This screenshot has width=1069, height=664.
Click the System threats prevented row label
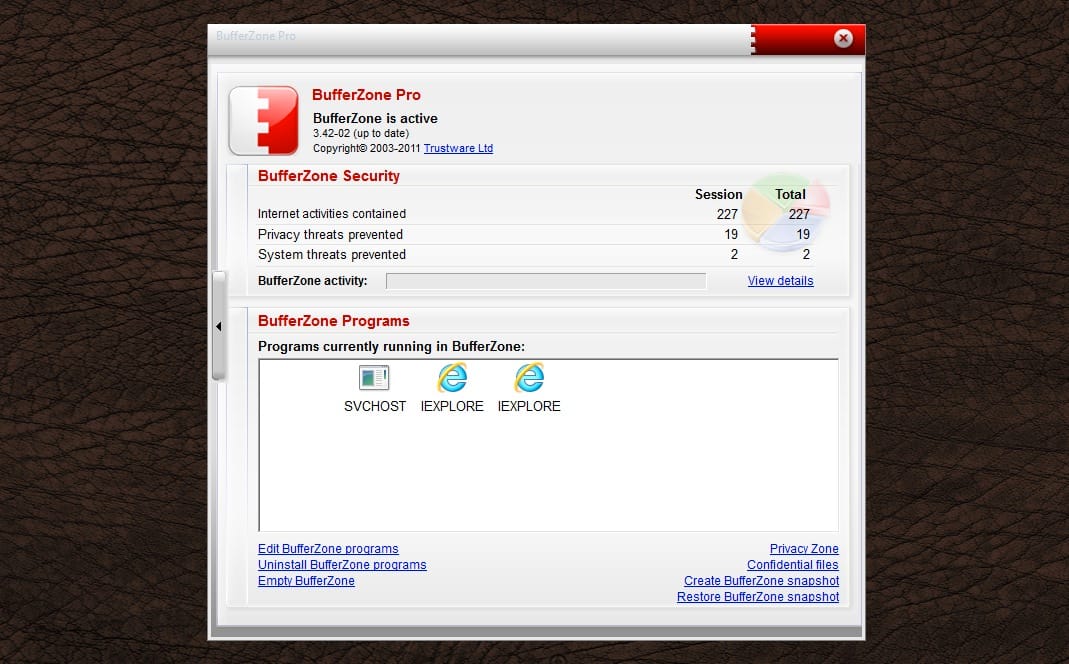332,254
